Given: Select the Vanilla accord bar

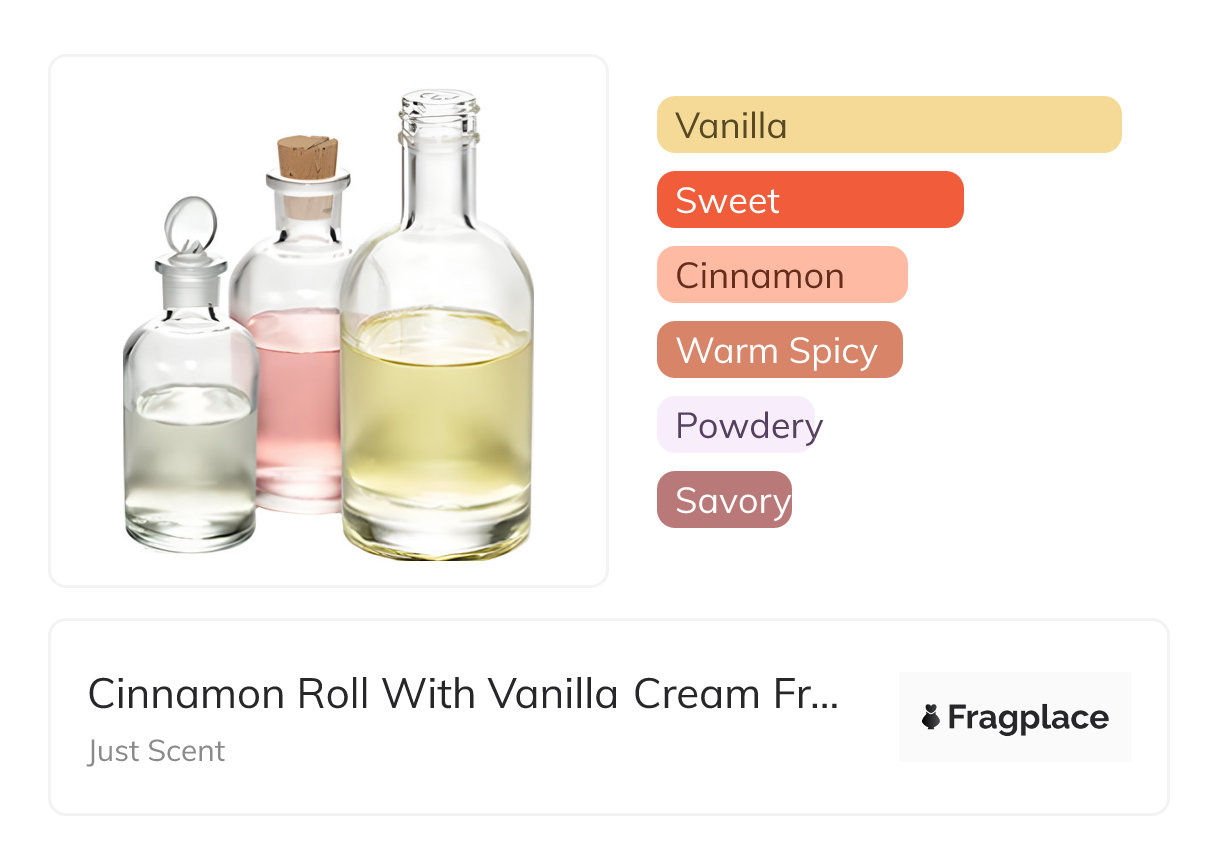Looking at the screenshot, I should [x=889, y=125].
